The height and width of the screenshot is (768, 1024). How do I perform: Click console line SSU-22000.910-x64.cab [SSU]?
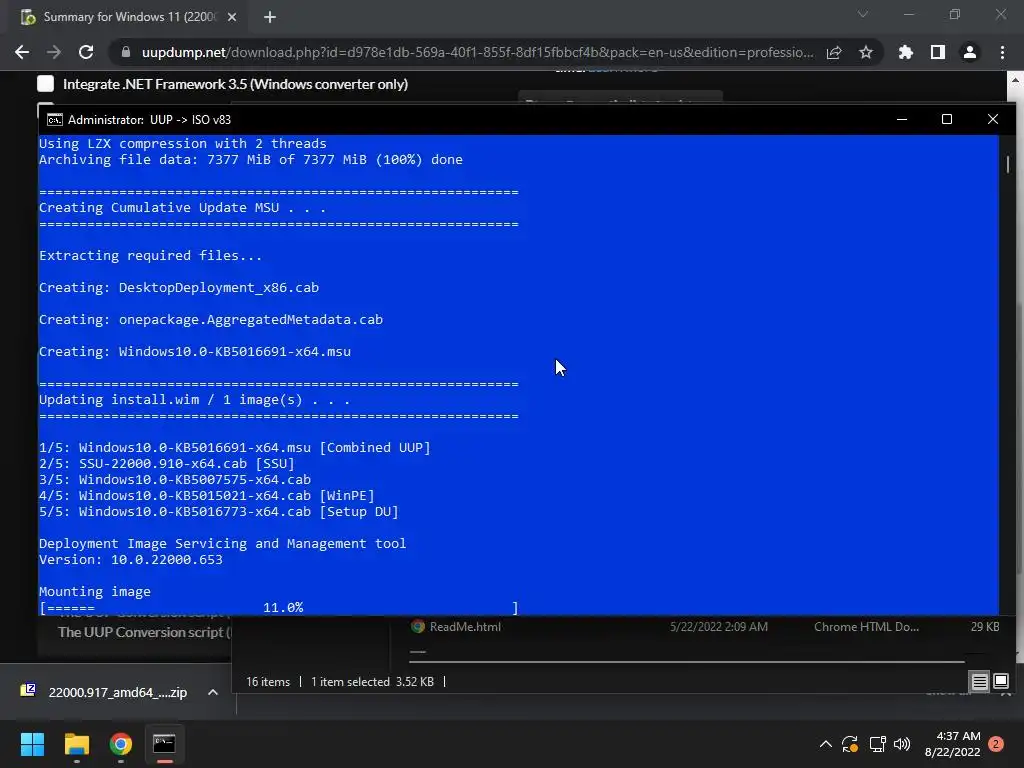pyautogui.click(x=167, y=464)
